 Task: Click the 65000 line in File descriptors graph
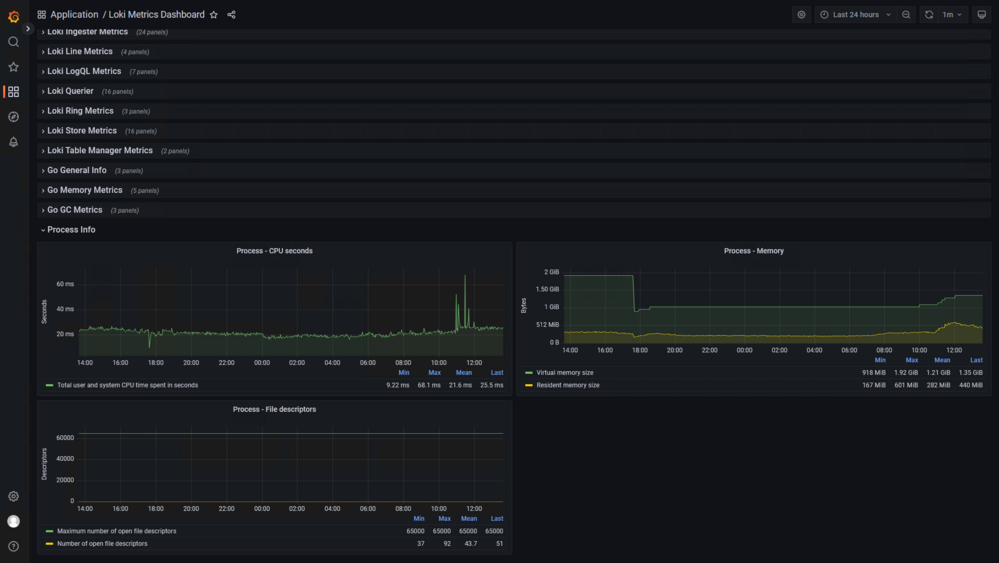[x=291, y=434]
